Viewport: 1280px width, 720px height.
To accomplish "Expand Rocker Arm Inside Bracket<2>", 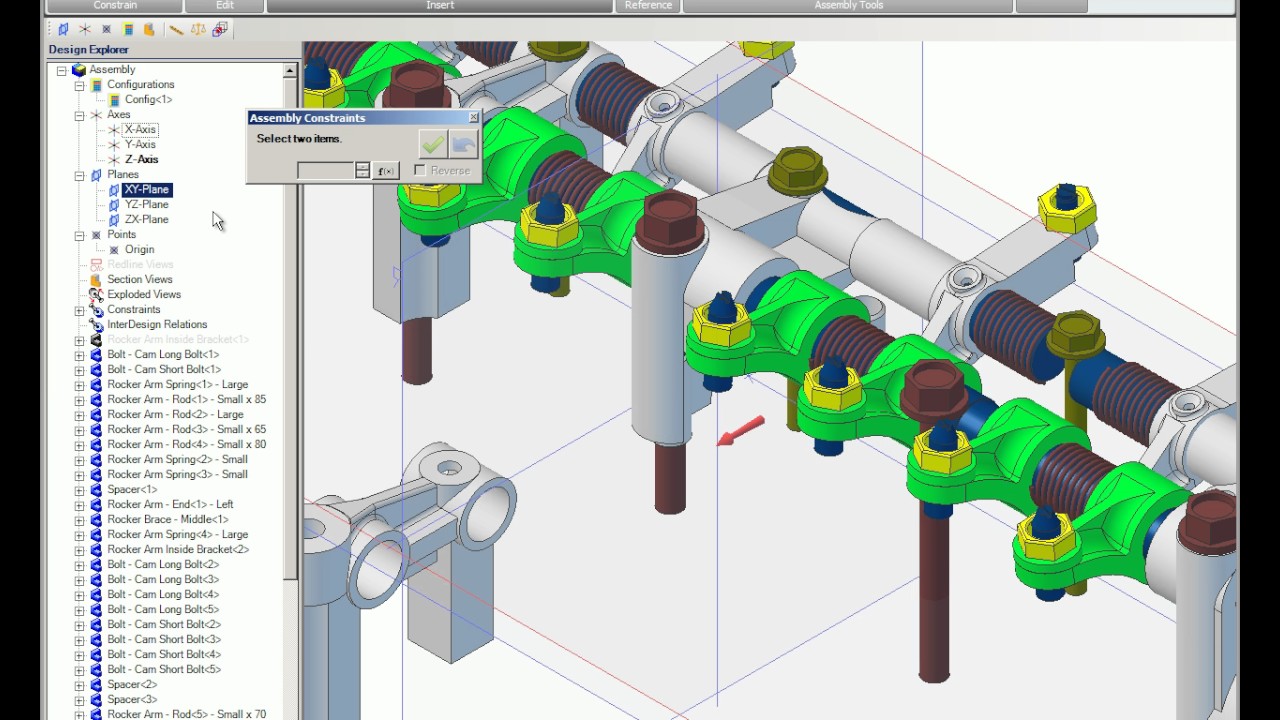I will click(x=80, y=550).
